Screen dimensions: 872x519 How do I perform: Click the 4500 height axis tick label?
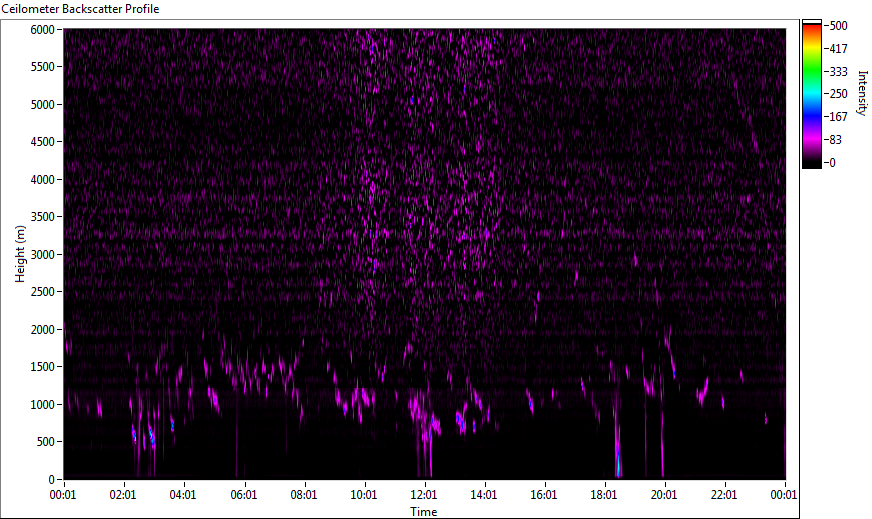pos(42,142)
